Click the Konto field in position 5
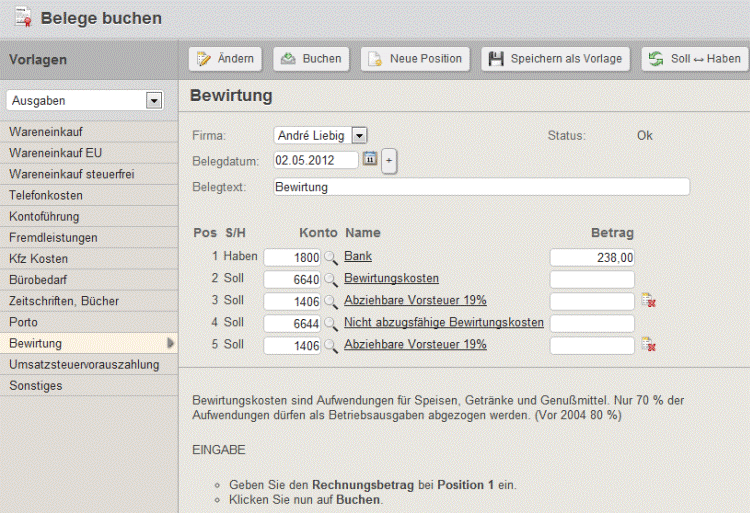This screenshot has width=750, height=513. (292, 346)
